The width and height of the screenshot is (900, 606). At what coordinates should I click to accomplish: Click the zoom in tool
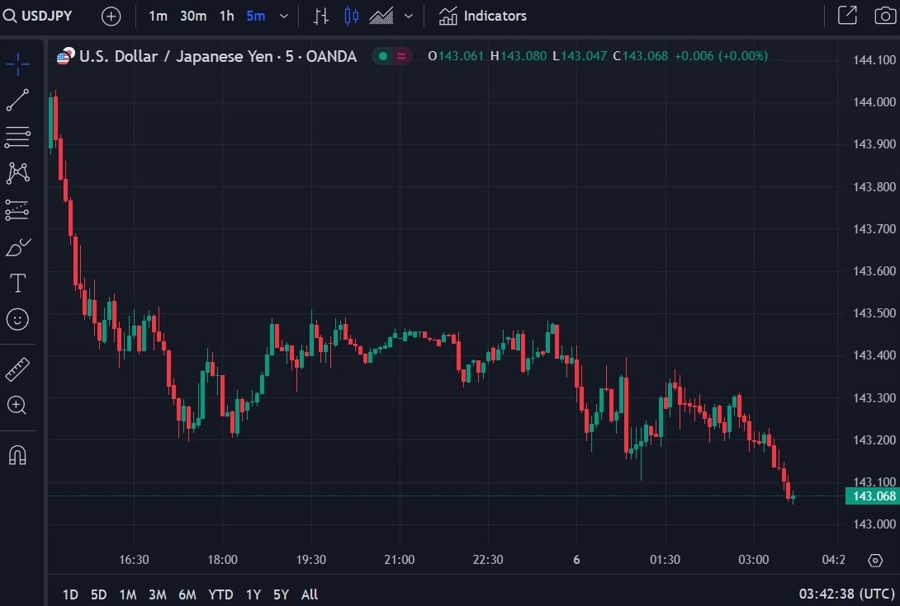pos(18,405)
